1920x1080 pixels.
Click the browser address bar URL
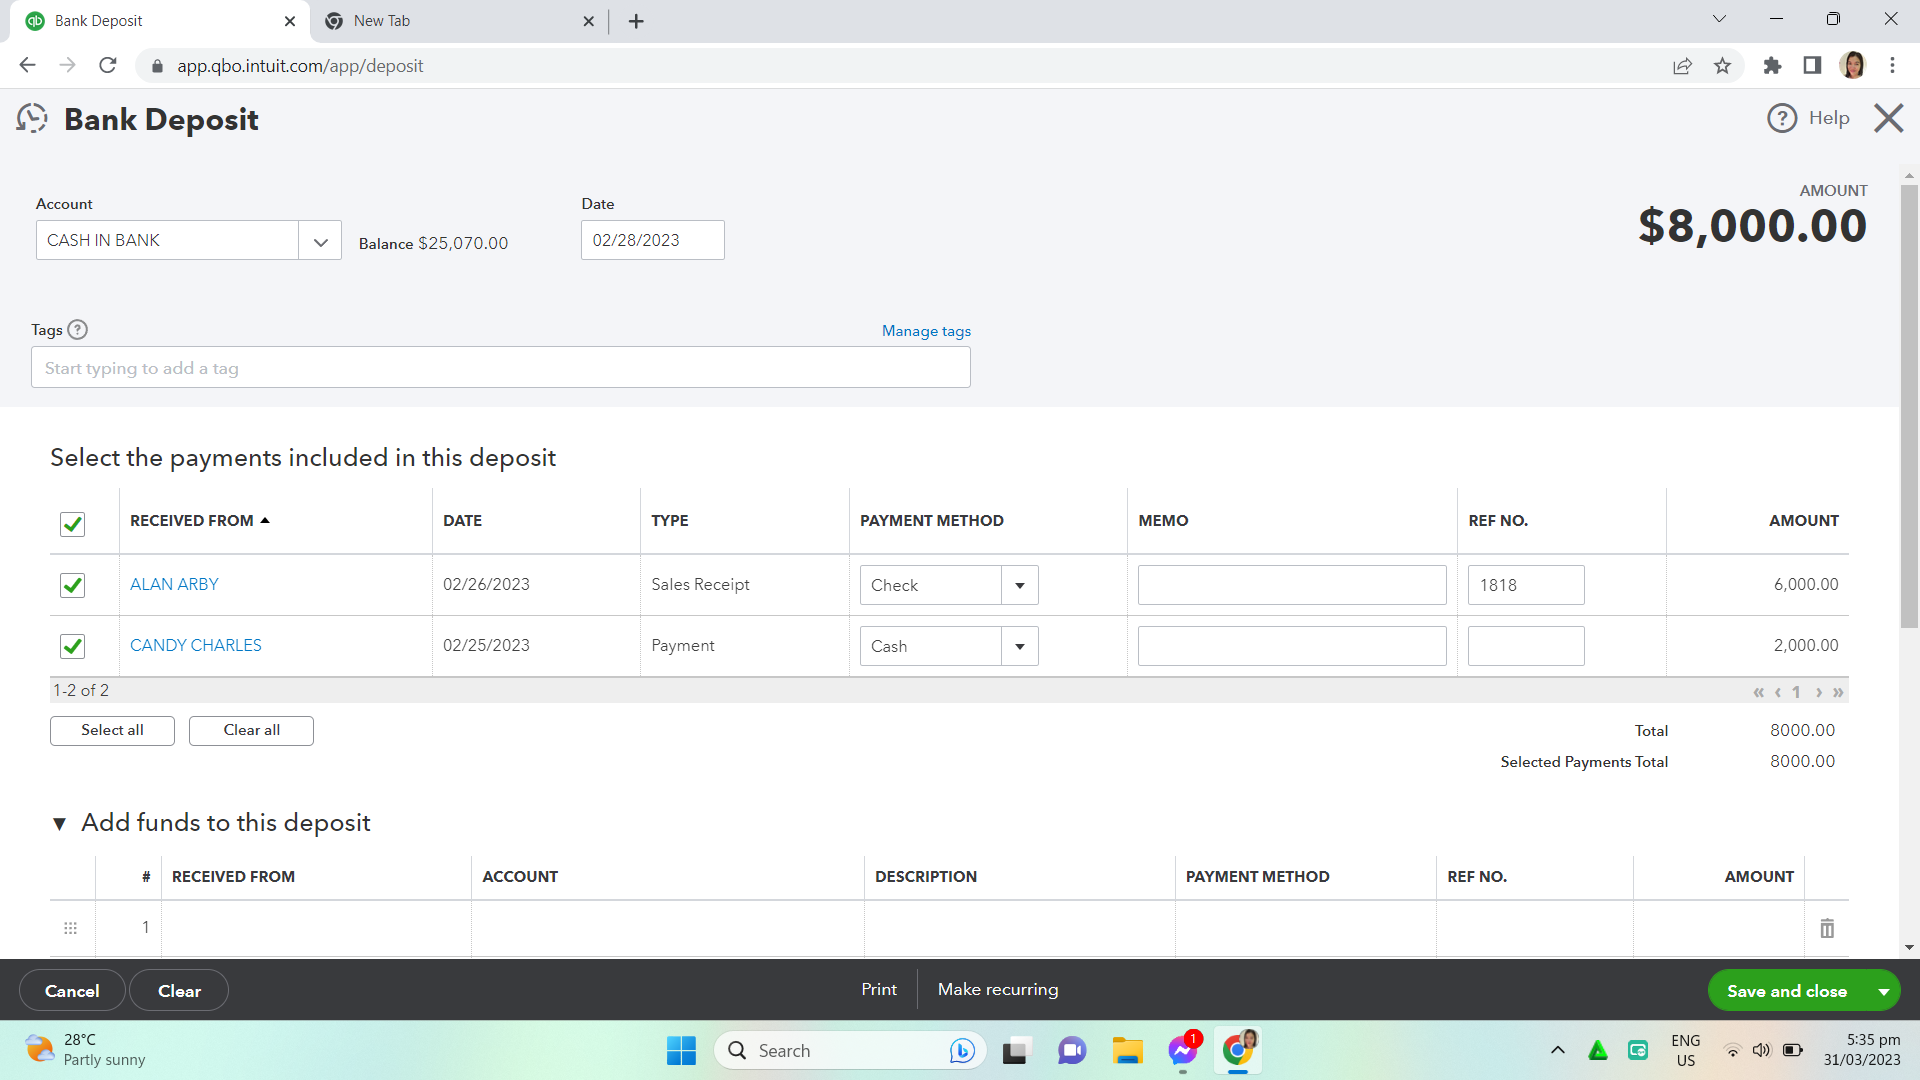[x=300, y=66]
